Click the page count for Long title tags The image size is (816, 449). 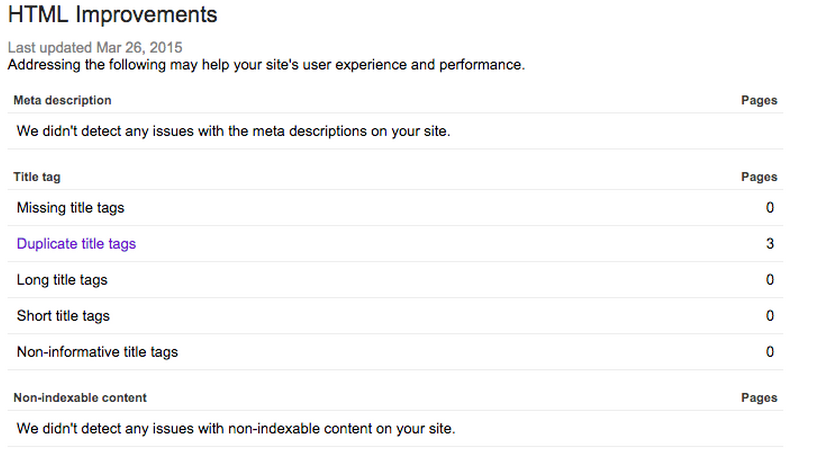[770, 280]
